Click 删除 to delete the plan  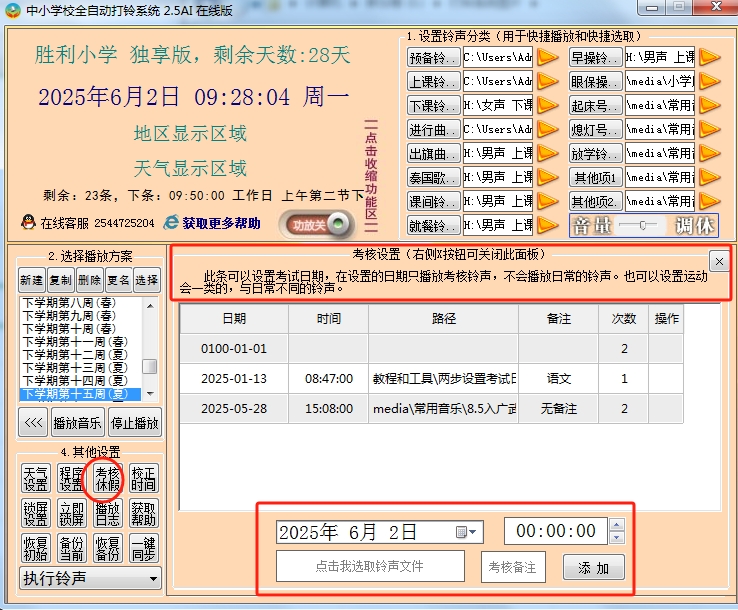89,280
